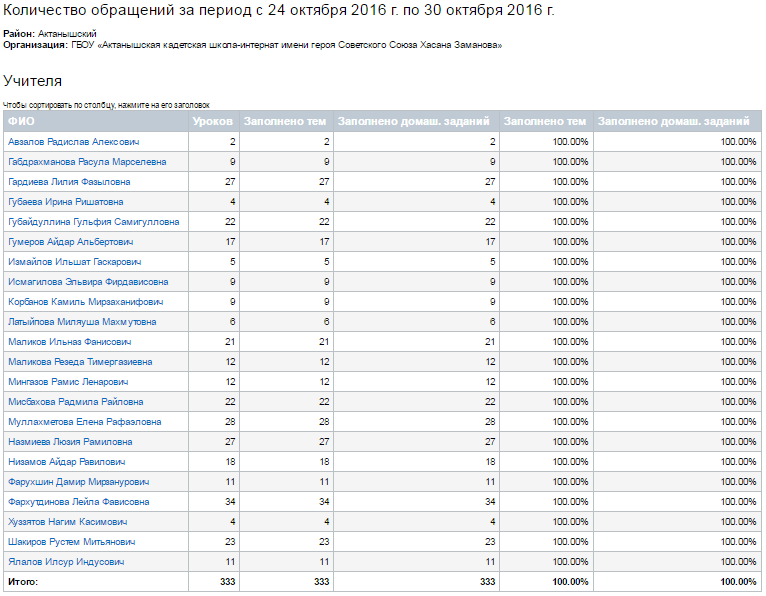Sort by the Уроков column header
766x596 pixels.
[x=212, y=121]
